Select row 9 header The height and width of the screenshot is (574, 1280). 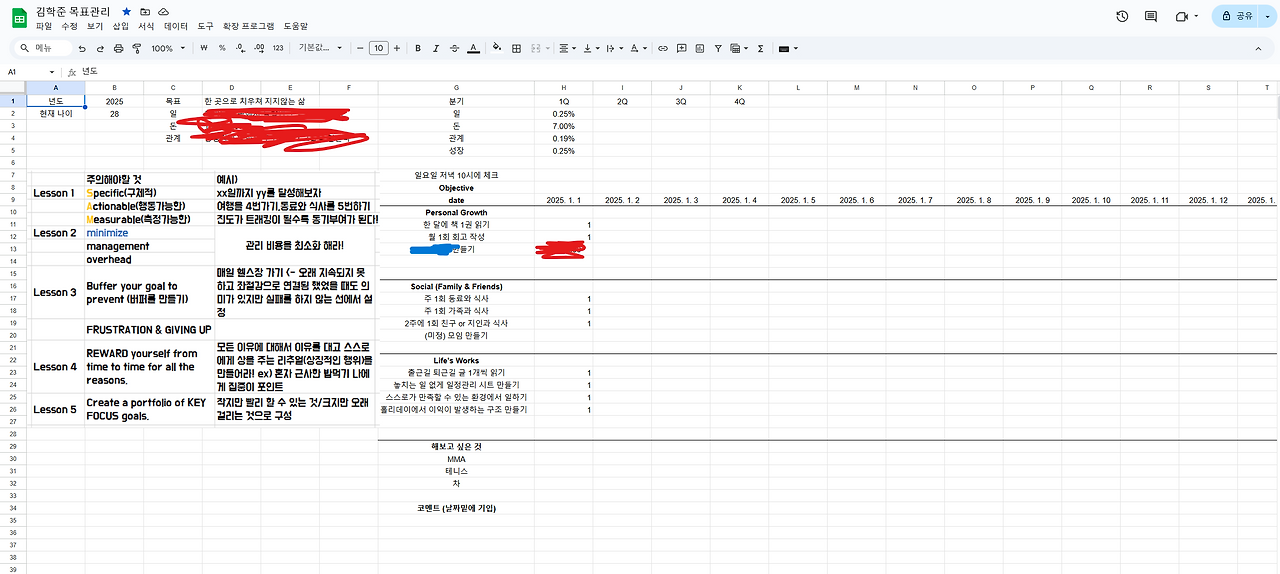pyautogui.click(x=13, y=200)
